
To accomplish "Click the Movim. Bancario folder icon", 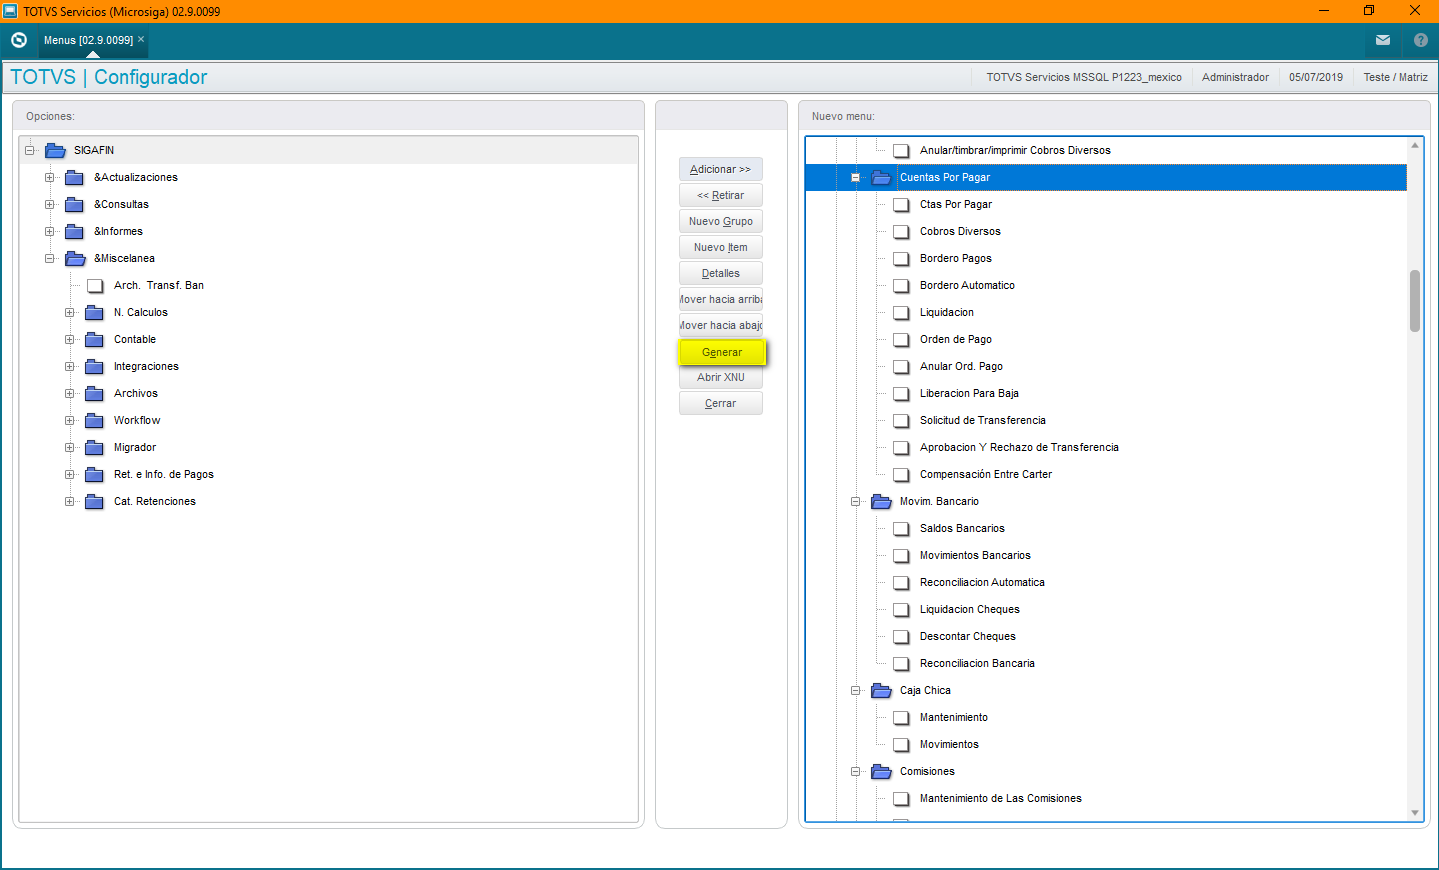I will coord(881,501).
